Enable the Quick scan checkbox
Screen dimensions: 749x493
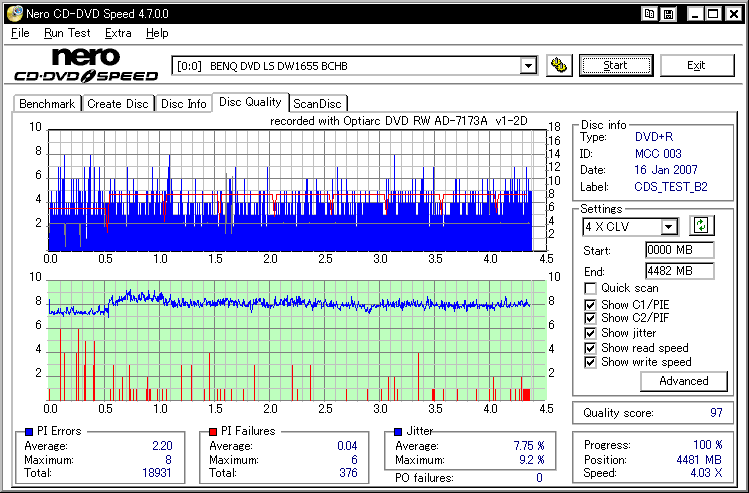point(591,289)
